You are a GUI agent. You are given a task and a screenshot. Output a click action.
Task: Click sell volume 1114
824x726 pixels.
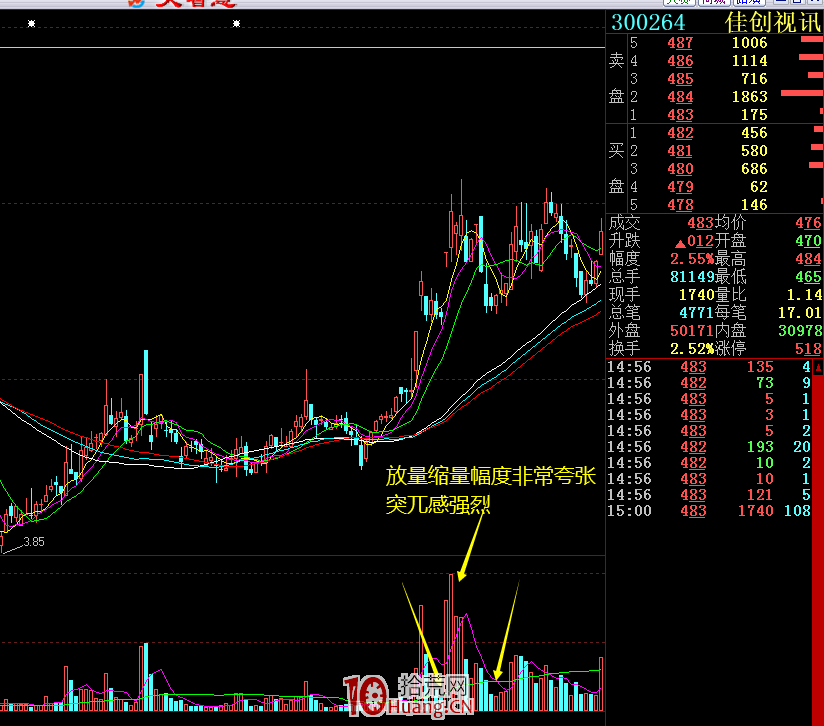tap(750, 61)
